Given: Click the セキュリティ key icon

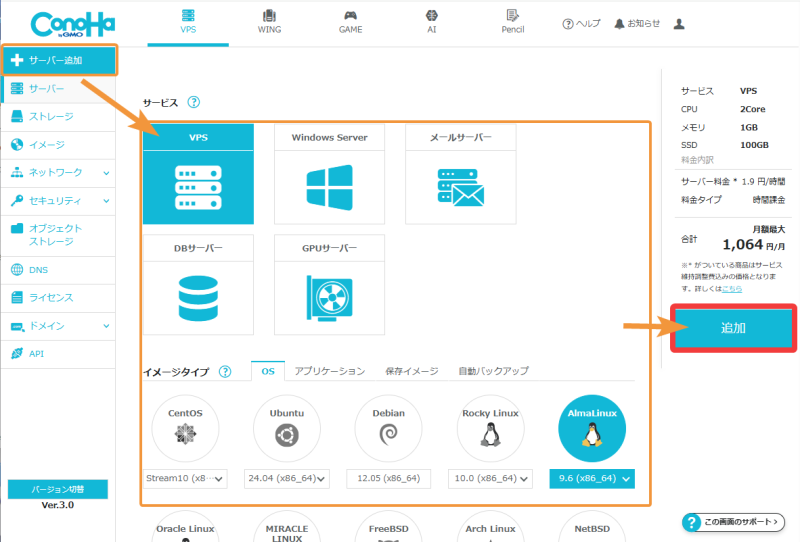Looking at the screenshot, I should click(x=17, y=201).
